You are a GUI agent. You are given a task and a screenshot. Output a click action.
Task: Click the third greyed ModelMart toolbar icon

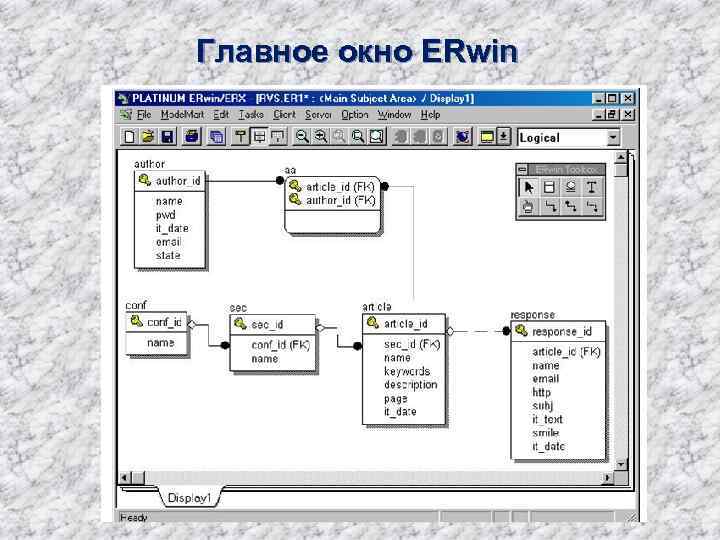pos(439,137)
